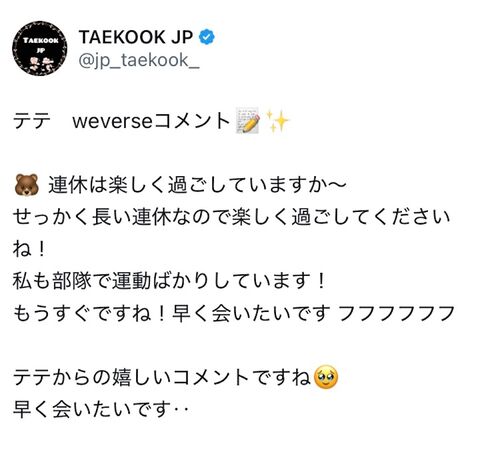Select the line 連休は楽しく過ごしていますか
500x452 pixels.
197,185
